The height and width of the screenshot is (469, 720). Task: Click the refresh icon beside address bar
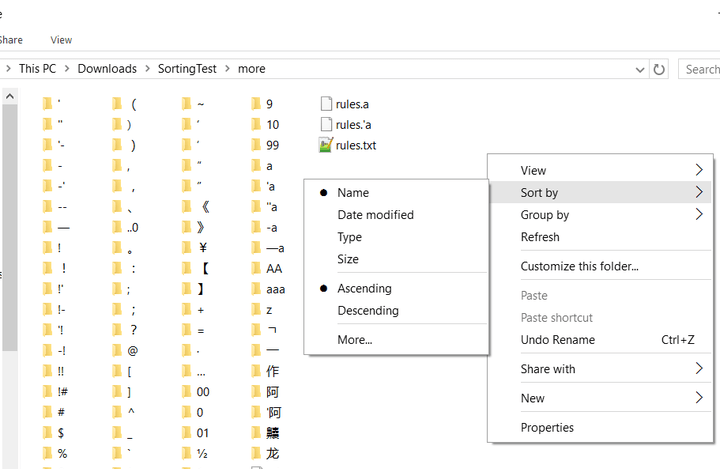[659, 69]
